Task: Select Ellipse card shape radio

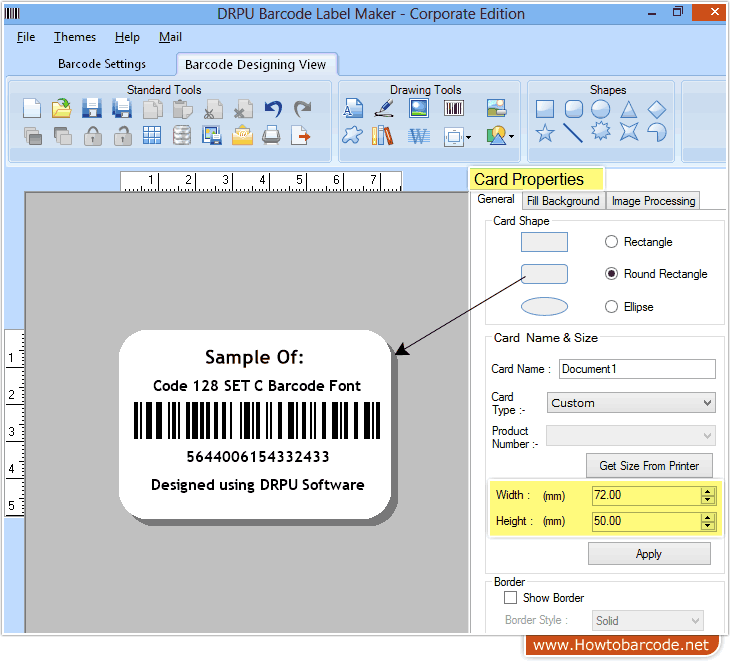Action: point(611,306)
